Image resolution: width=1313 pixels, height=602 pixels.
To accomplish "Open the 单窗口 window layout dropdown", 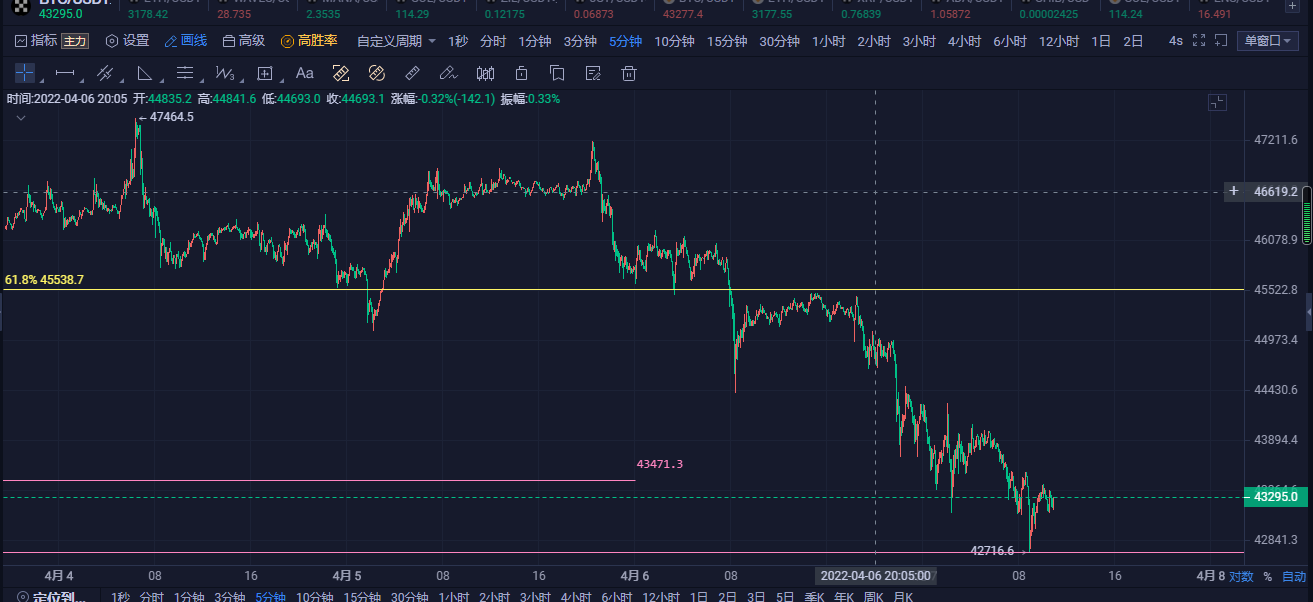I will (1267, 41).
